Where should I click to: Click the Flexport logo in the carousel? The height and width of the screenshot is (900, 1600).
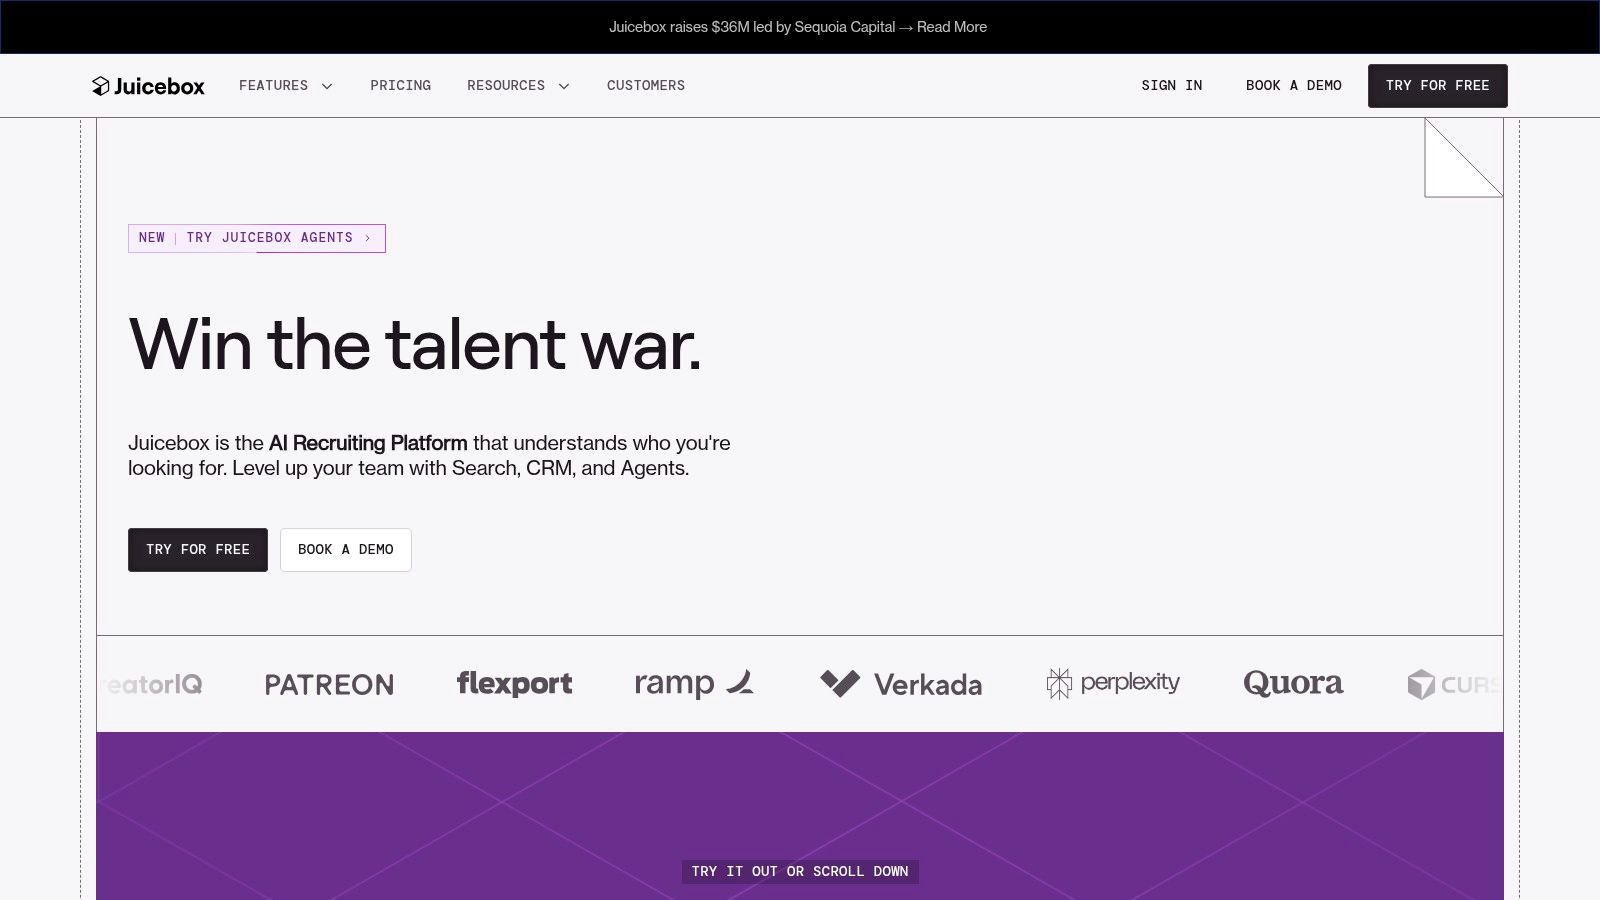click(x=514, y=683)
